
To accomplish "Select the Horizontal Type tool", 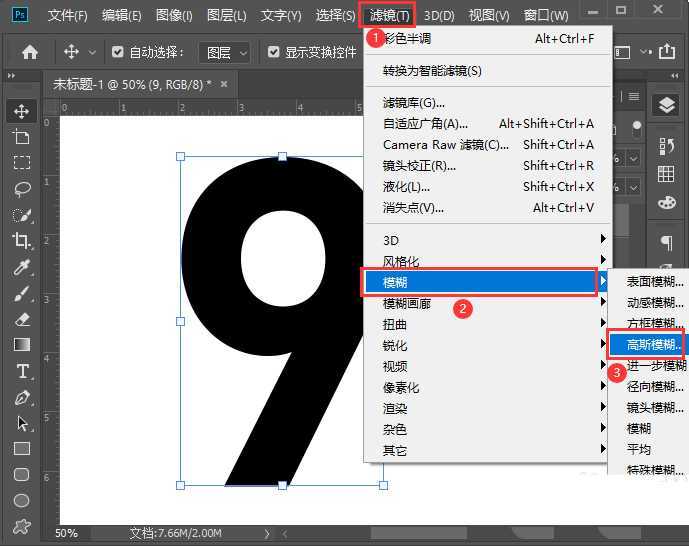I will 21,371.
